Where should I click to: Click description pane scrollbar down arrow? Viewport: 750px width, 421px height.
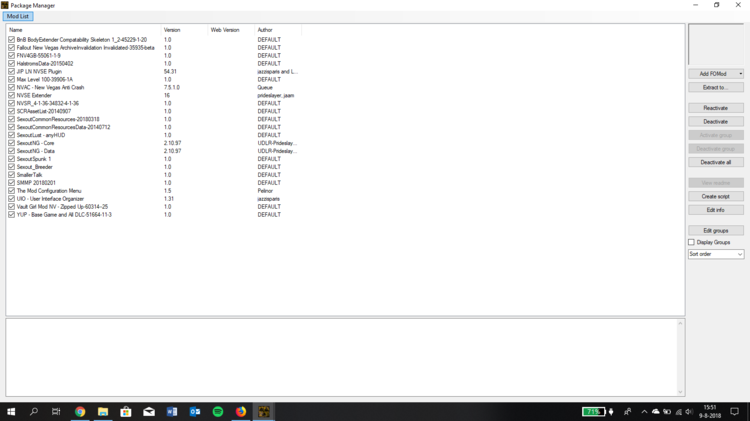pyautogui.click(x=680, y=392)
